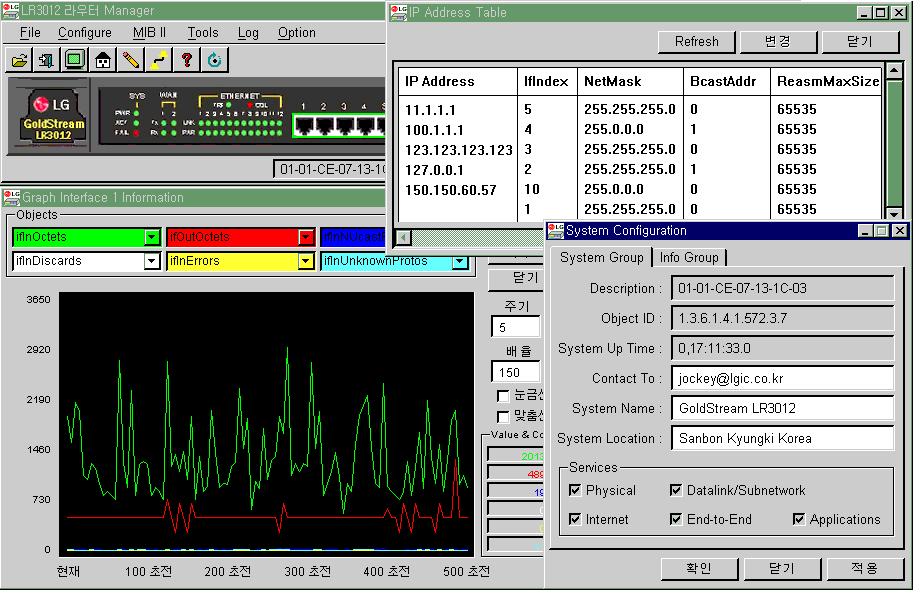Screen dimensions: 915x591
Task: Toggle the End-to-End checkbox
Action: (x=676, y=519)
